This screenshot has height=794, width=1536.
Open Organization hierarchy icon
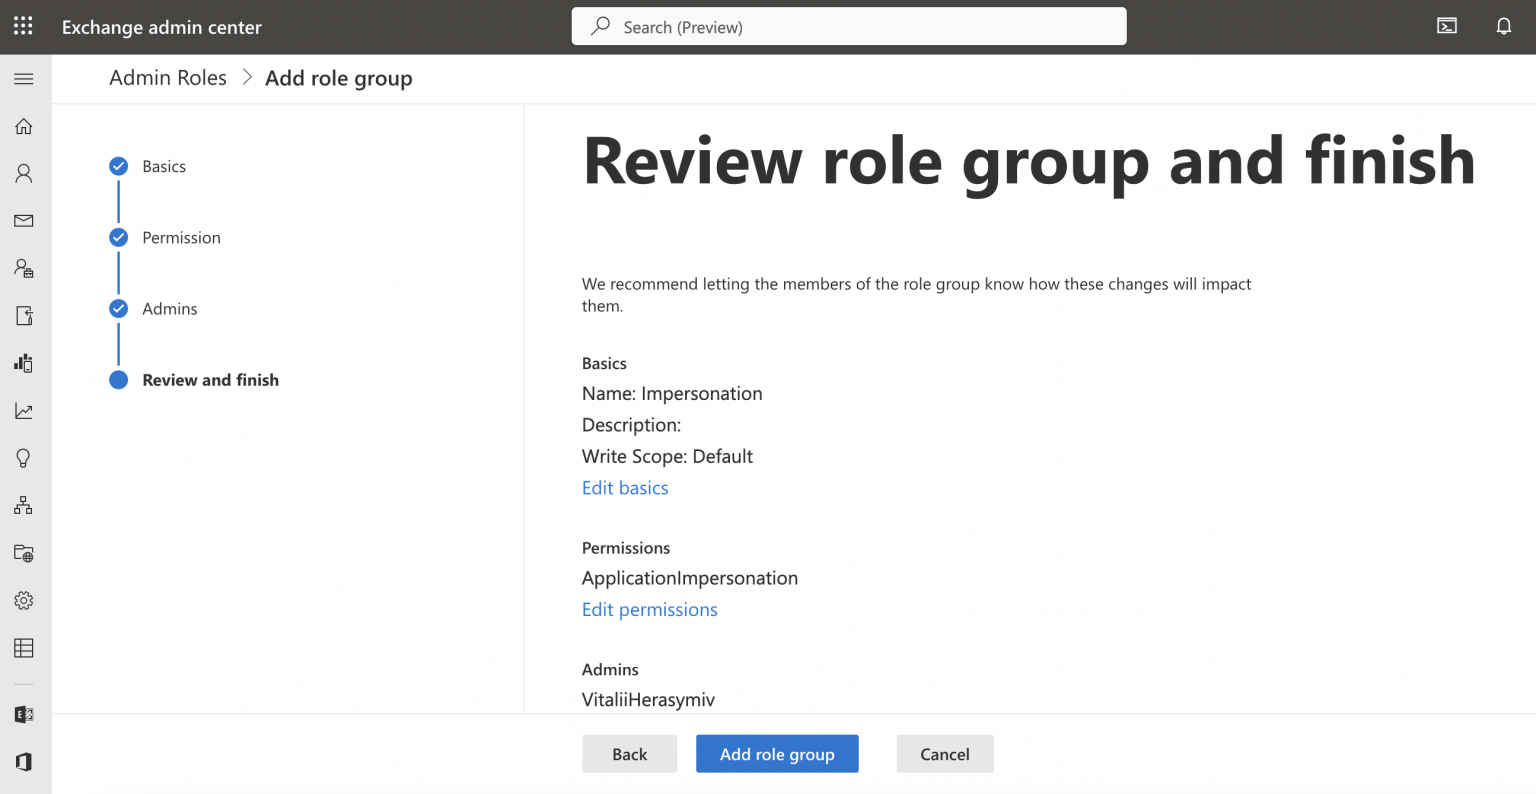point(24,506)
